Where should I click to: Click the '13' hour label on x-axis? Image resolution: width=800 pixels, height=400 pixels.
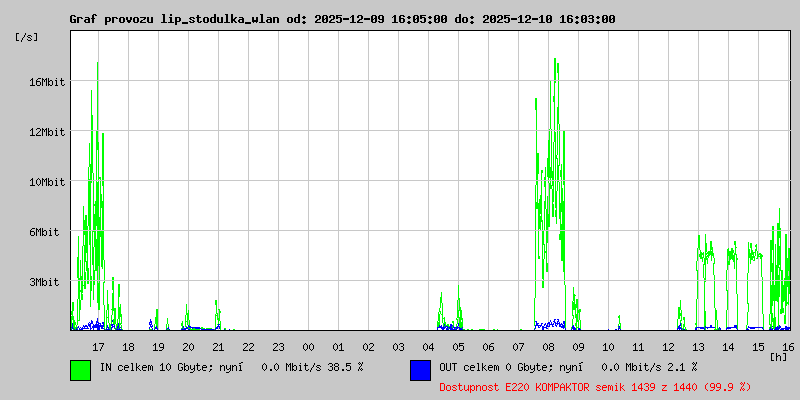click(698, 347)
